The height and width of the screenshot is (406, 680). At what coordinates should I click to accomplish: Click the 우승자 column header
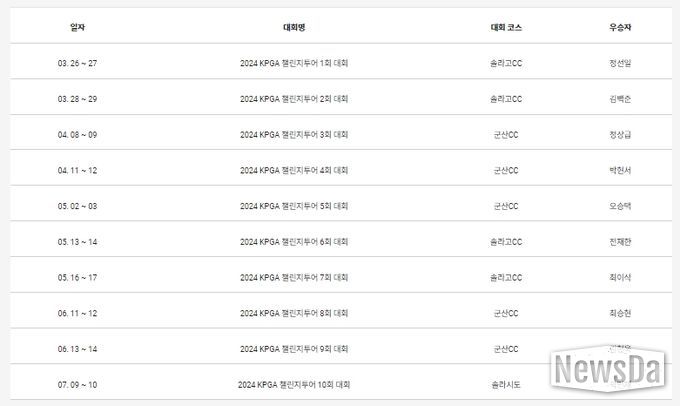[x=620, y=27]
